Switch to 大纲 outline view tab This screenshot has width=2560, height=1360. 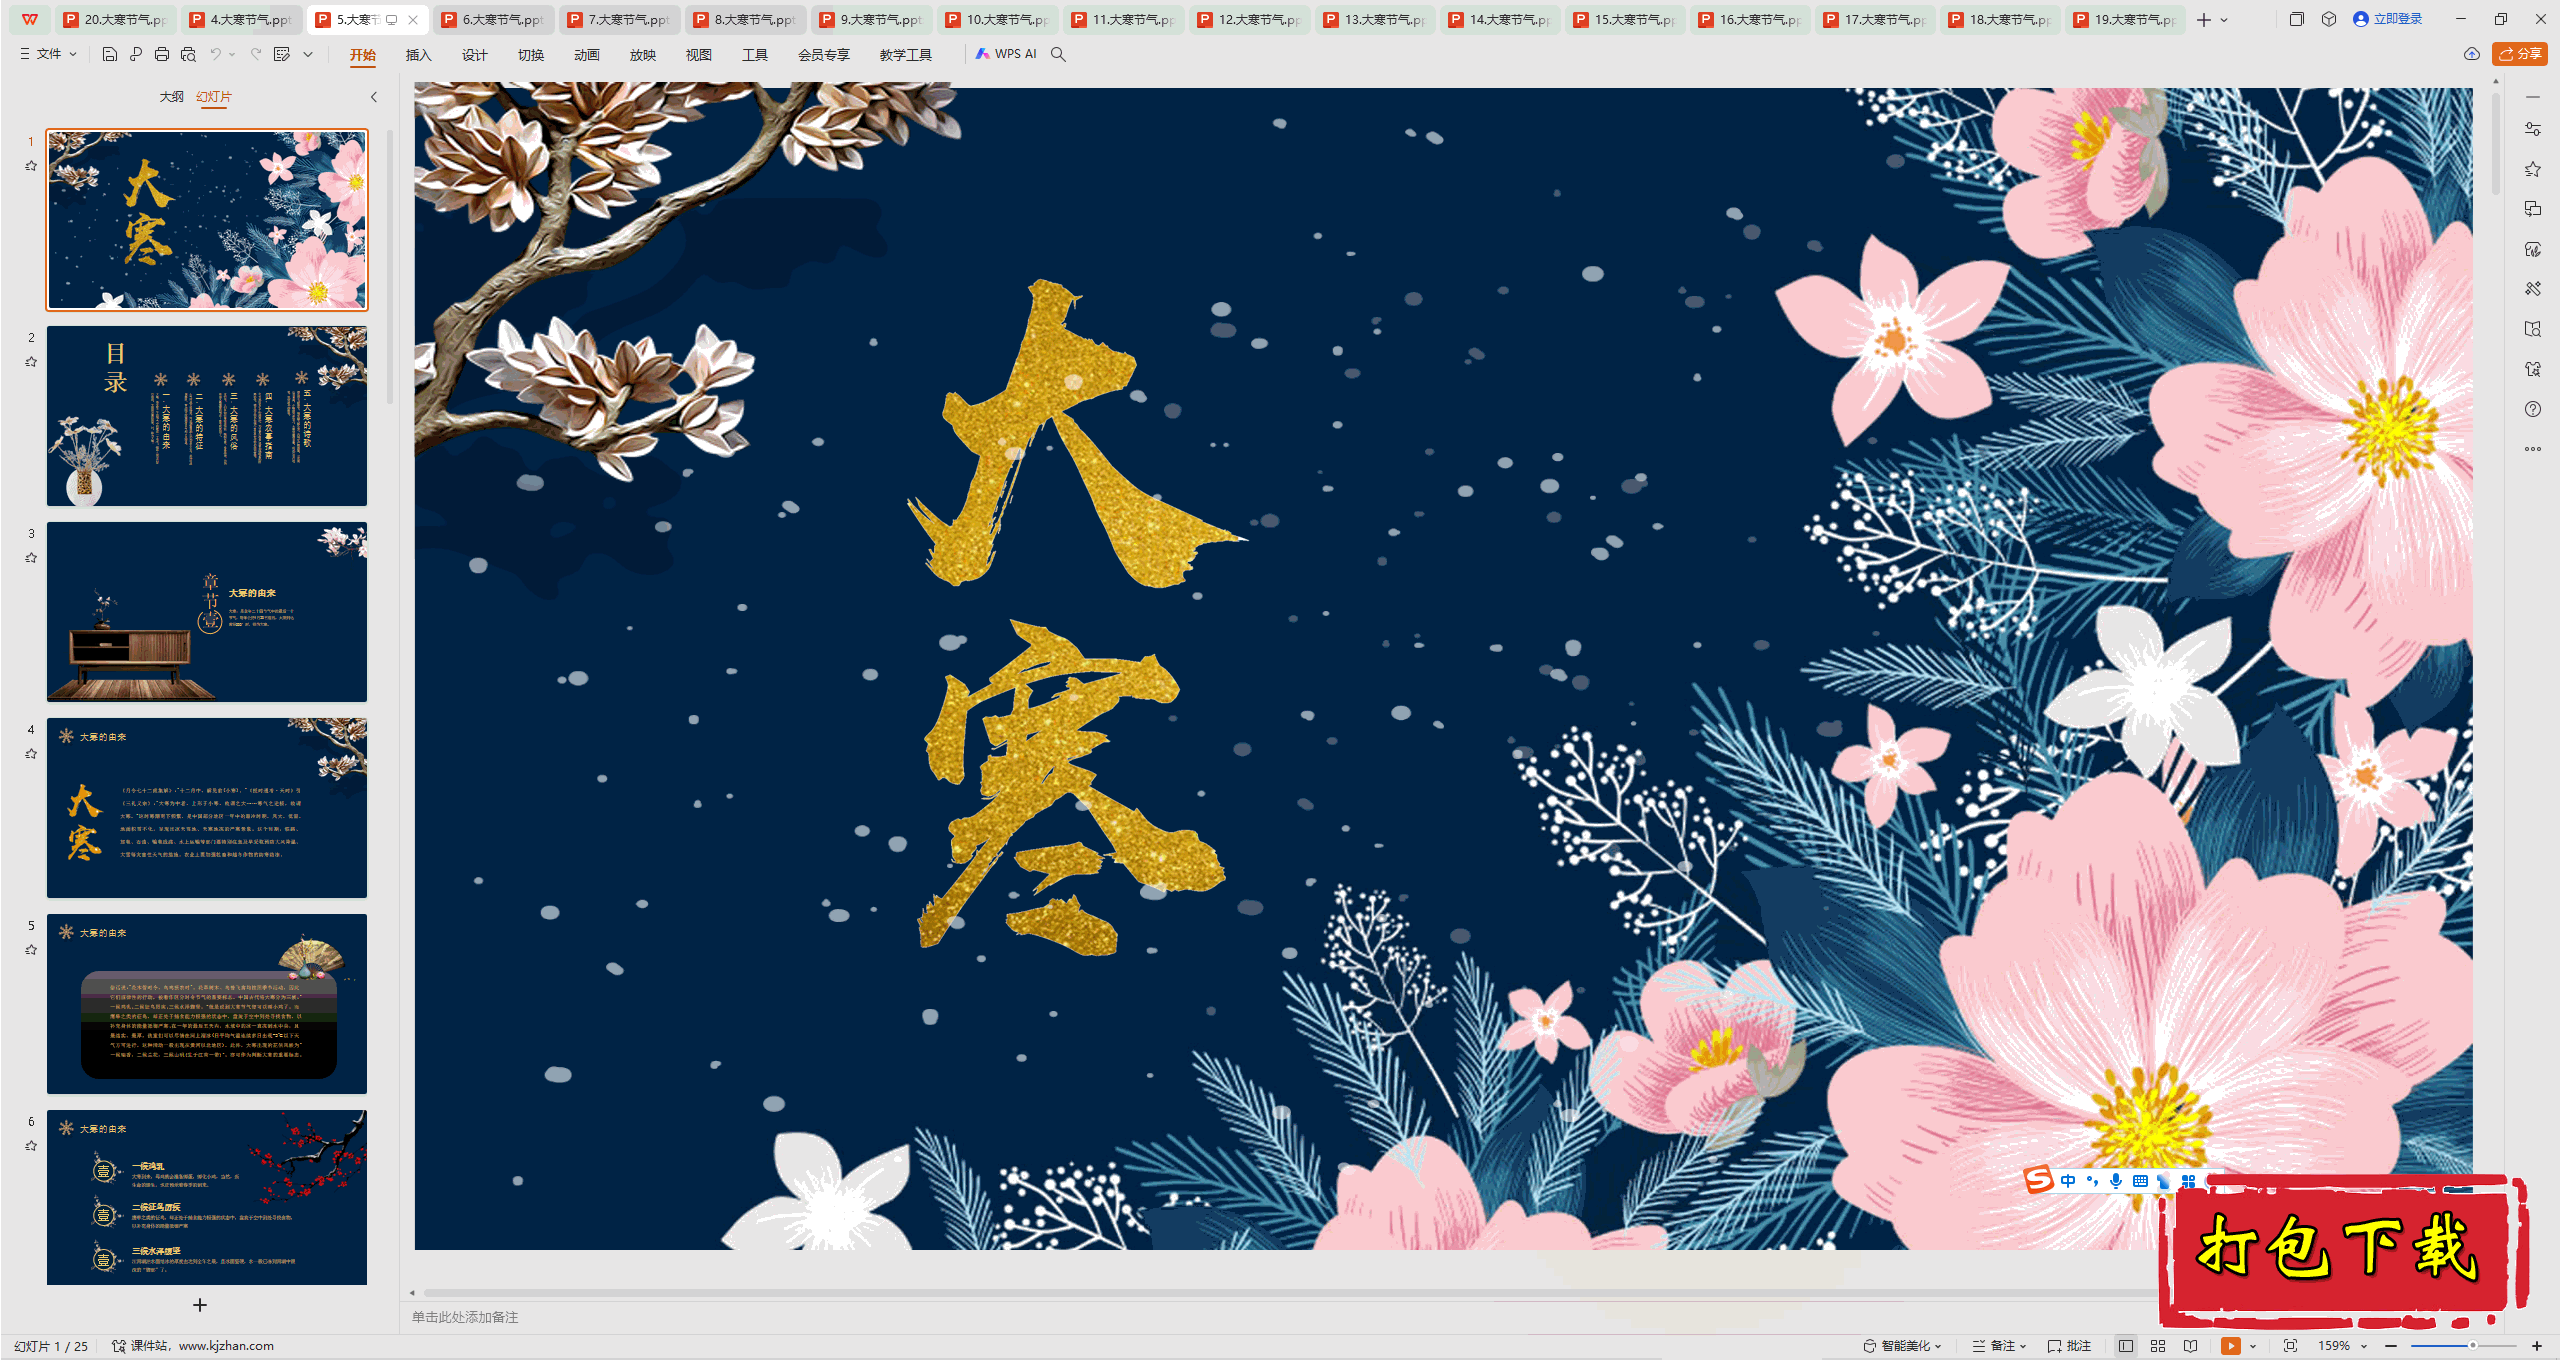point(171,97)
